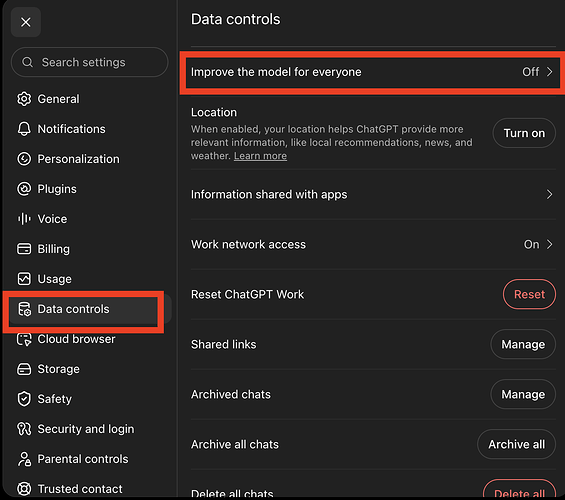
Task: Open the General settings section
Action: (x=58, y=99)
